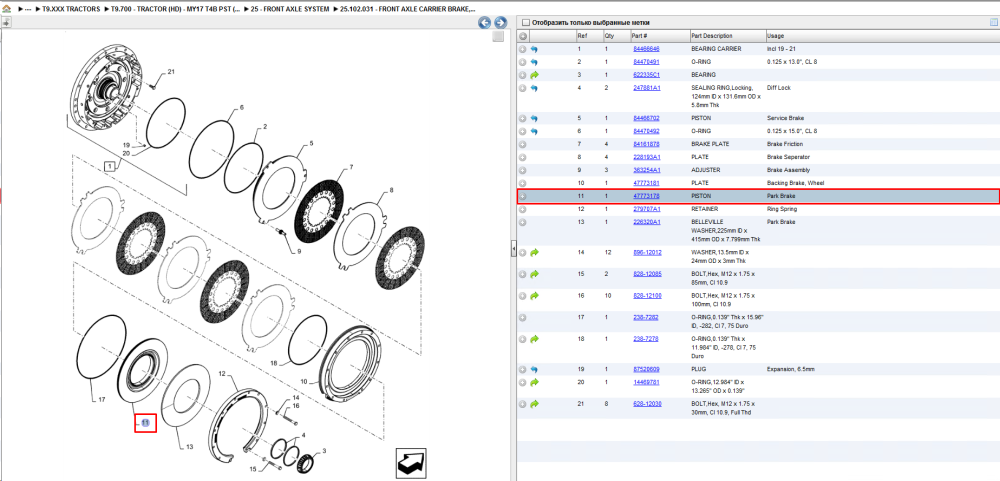The width and height of the screenshot is (1000, 481).
Task: Sort by Ref column header
Action: coord(589,36)
